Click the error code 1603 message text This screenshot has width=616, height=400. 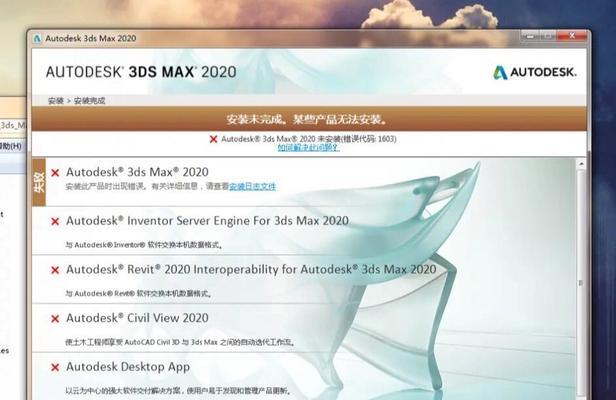[309, 139]
